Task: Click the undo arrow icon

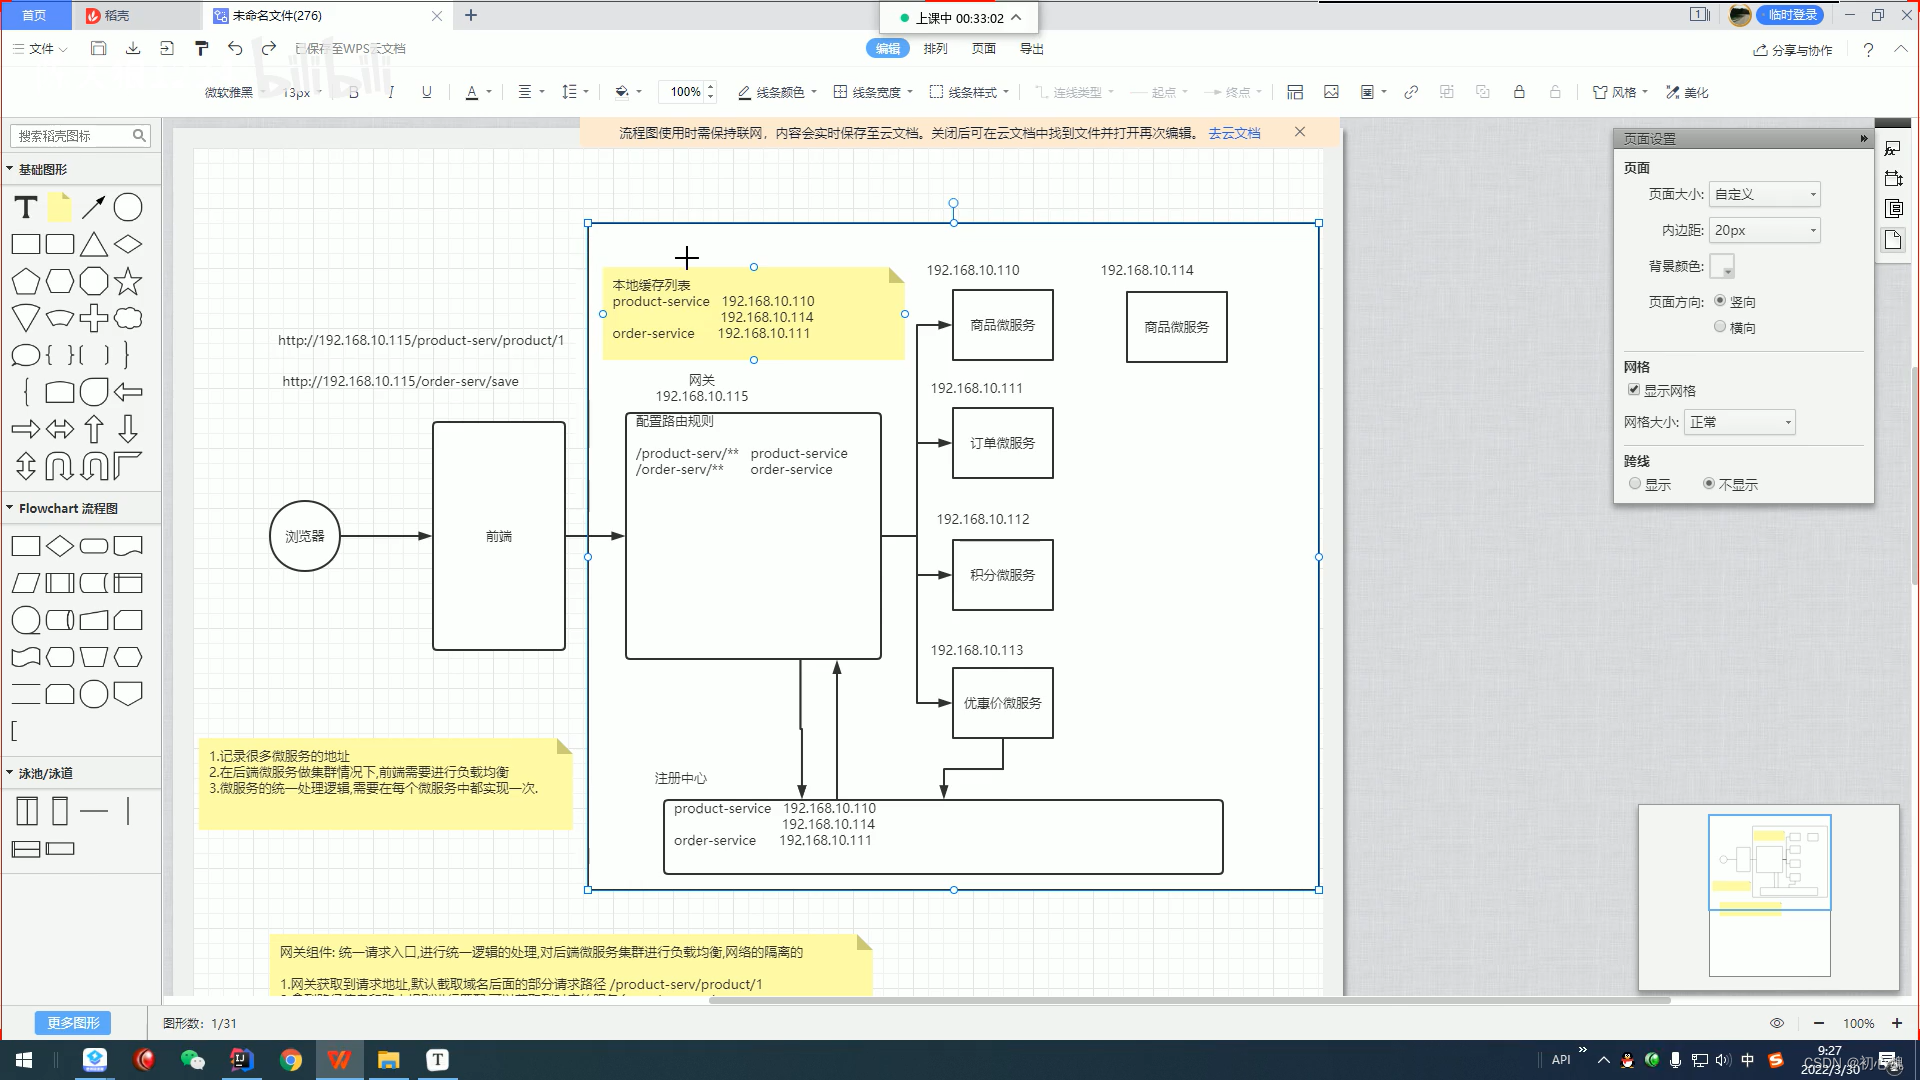Action: coord(235,48)
